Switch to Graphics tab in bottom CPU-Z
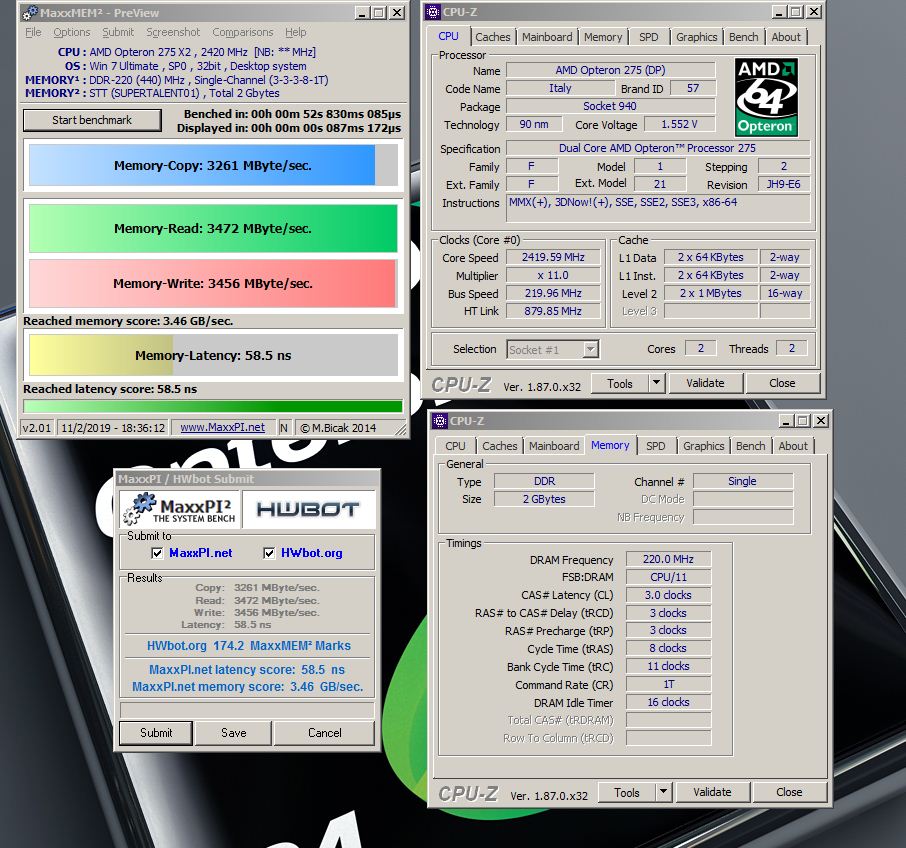The height and width of the screenshot is (848, 906). (x=703, y=446)
